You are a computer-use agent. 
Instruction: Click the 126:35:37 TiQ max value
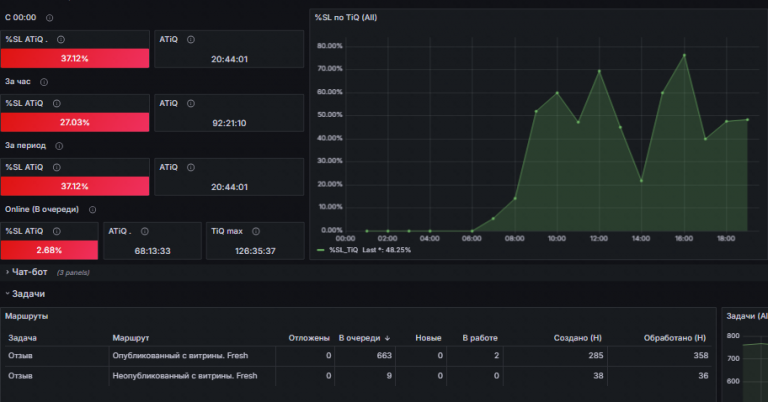click(x=255, y=251)
